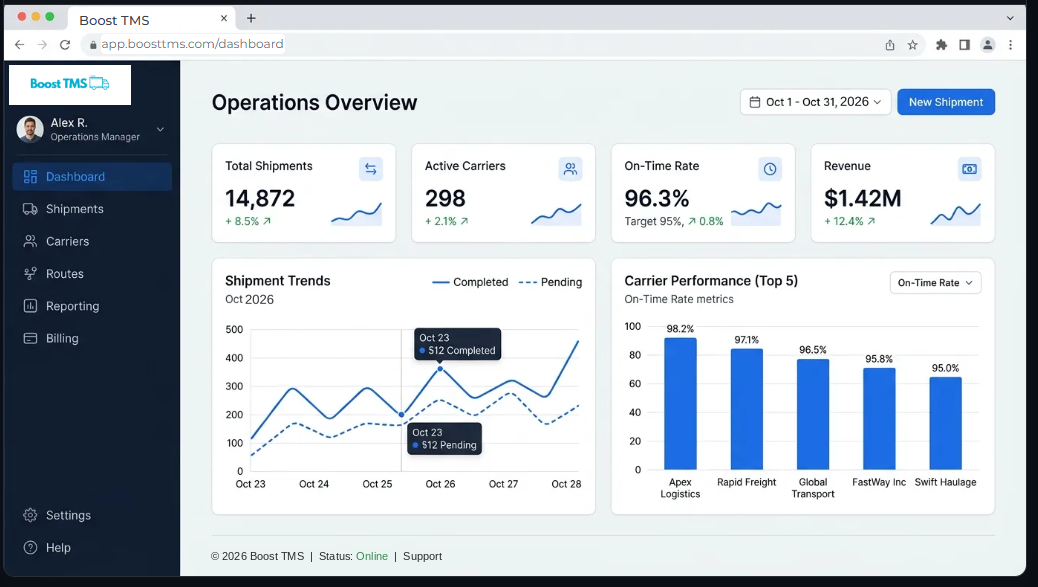Image resolution: width=1038 pixels, height=587 pixels.
Task: Click the On-Time Rate clock icon
Action: (770, 169)
